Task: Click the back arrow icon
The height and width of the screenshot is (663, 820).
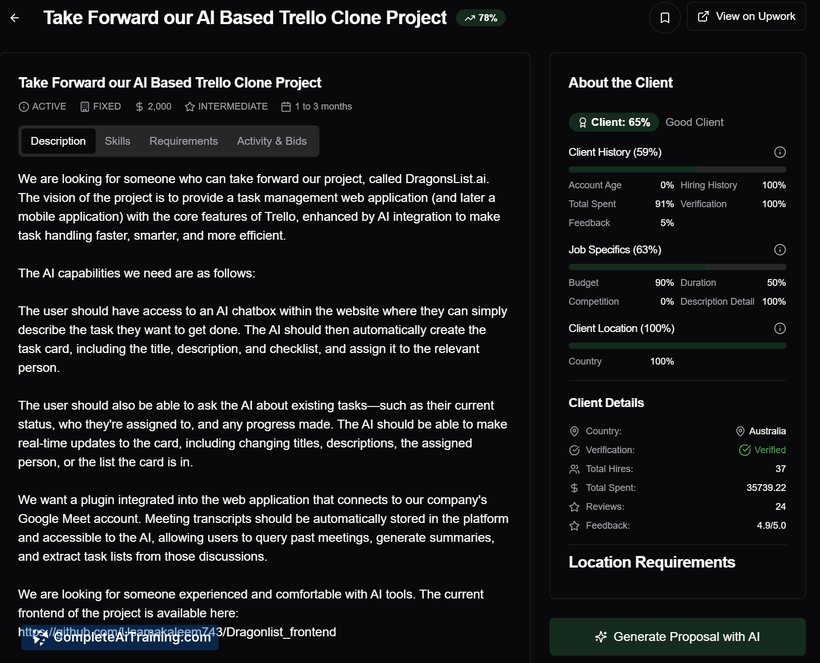Action: pyautogui.click(x=15, y=18)
